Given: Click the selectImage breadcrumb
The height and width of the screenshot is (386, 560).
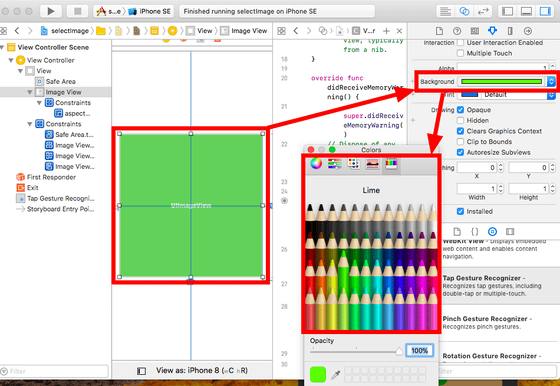Looking at the screenshot, I should [x=65, y=31].
